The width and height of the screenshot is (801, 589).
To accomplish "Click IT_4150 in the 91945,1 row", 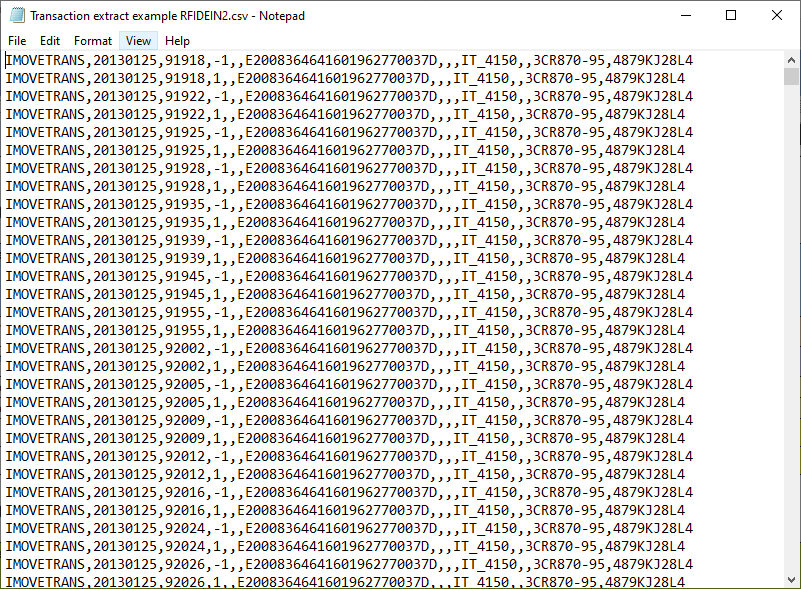I will [x=481, y=294].
